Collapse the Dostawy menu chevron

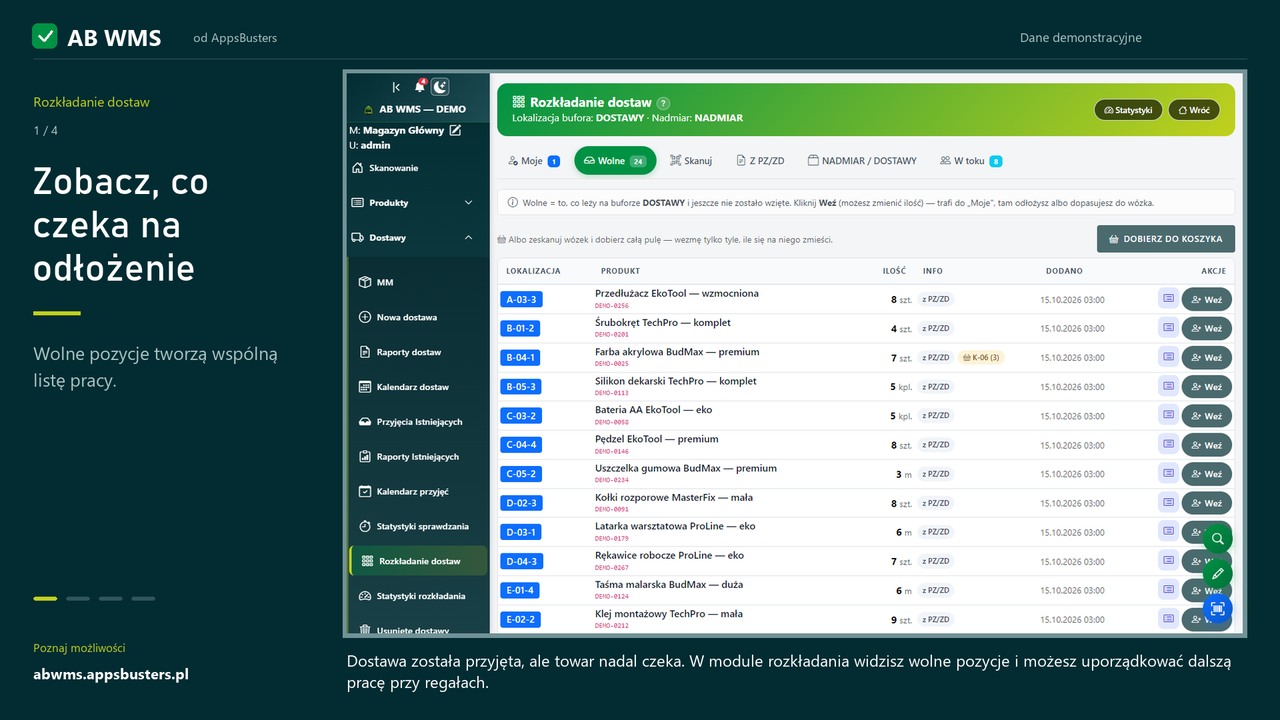(468, 238)
